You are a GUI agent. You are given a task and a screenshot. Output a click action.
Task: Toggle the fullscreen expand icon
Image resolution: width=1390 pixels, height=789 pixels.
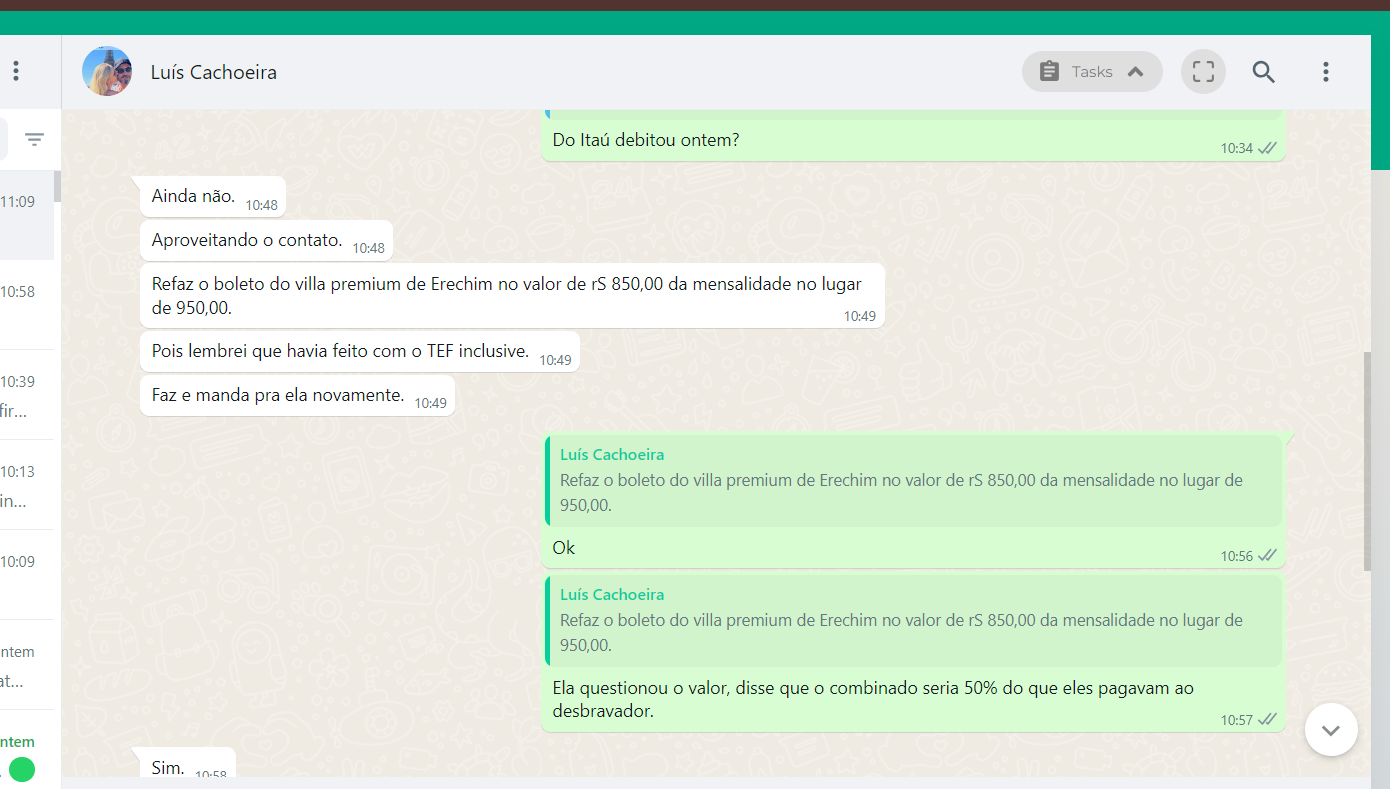pos(1203,72)
